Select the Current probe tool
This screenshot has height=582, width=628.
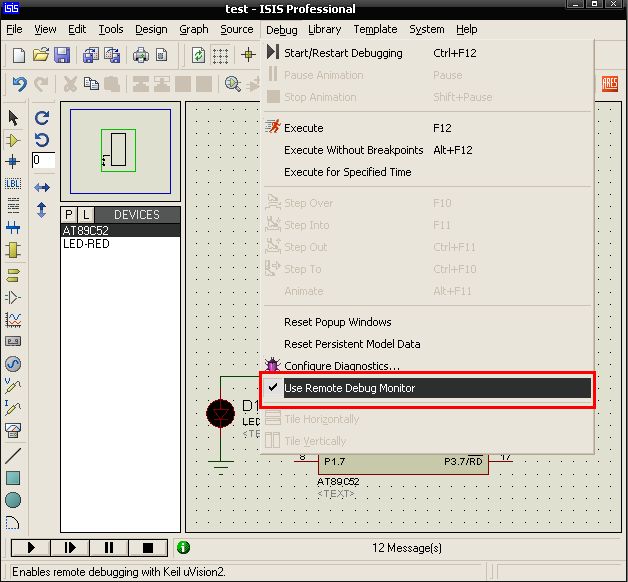(13, 408)
